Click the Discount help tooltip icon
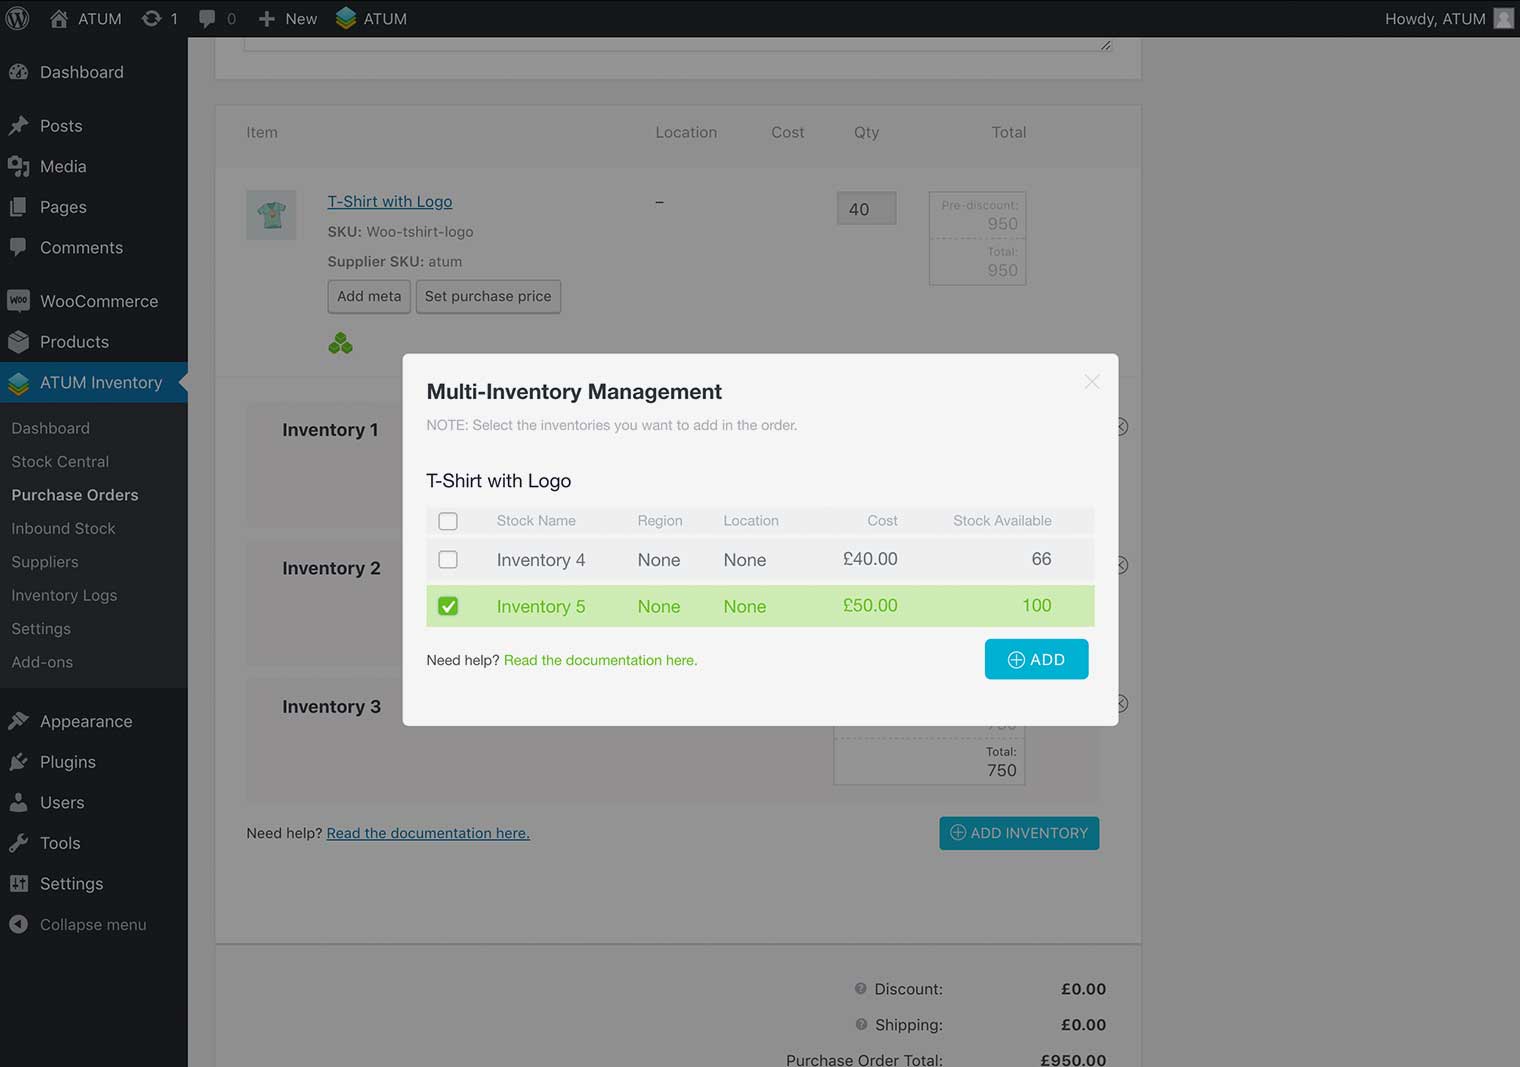 tap(860, 989)
